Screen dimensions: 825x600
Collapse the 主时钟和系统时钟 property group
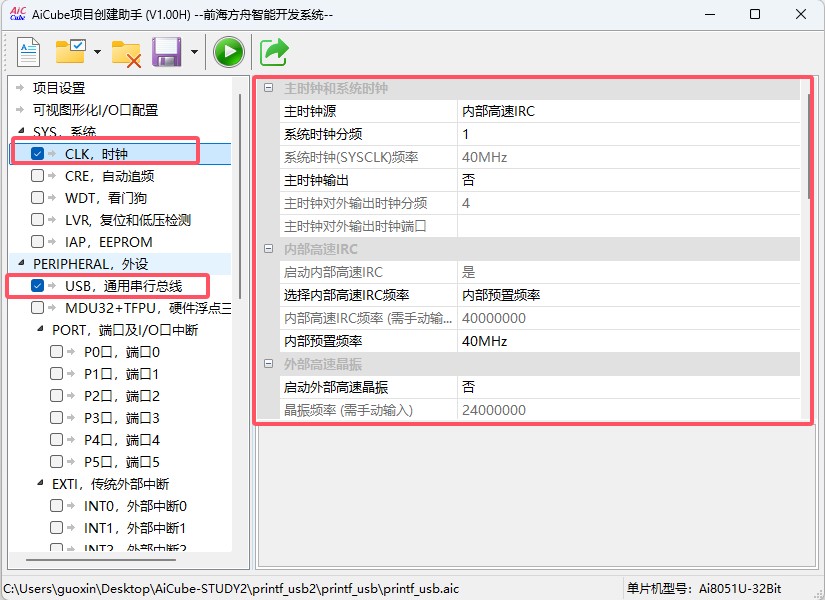point(268,88)
